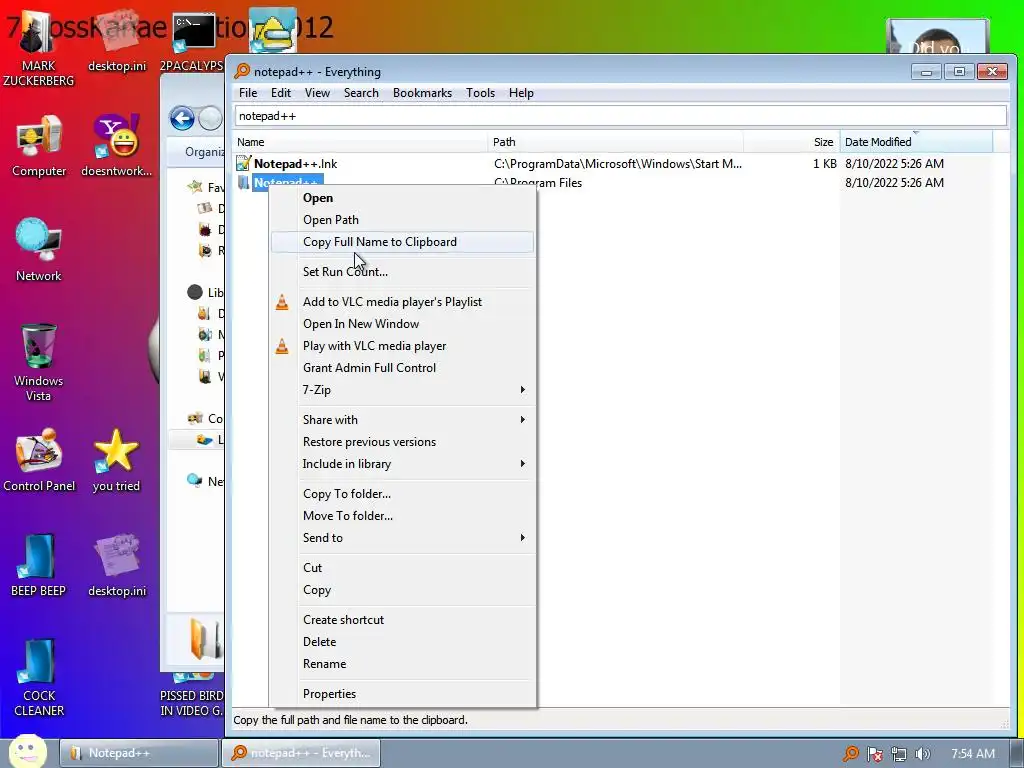Select the 2PACALYPSE command prompt icon
Image resolution: width=1024 pixels, height=768 pixels.
[193, 42]
